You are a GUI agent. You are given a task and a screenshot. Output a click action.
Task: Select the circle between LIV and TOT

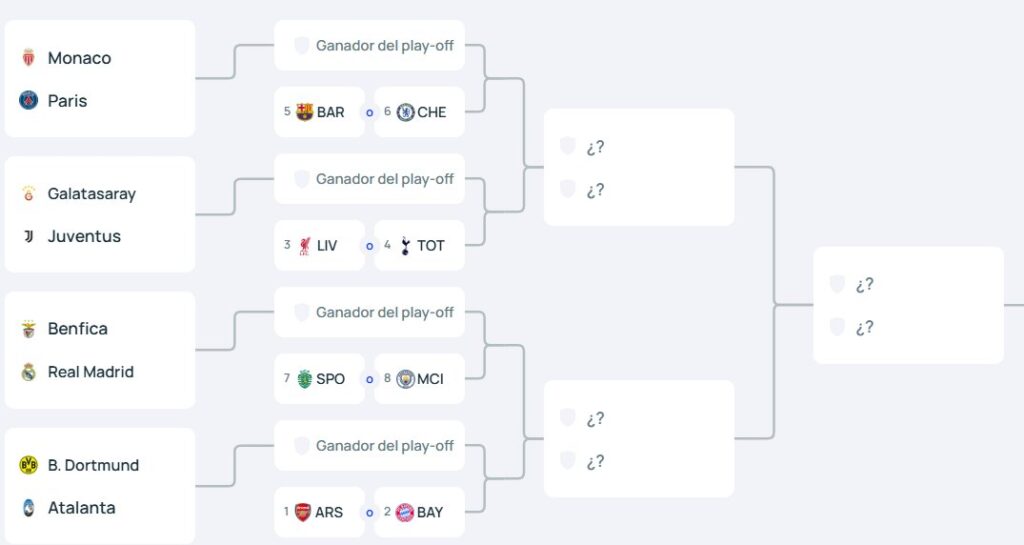click(x=369, y=246)
